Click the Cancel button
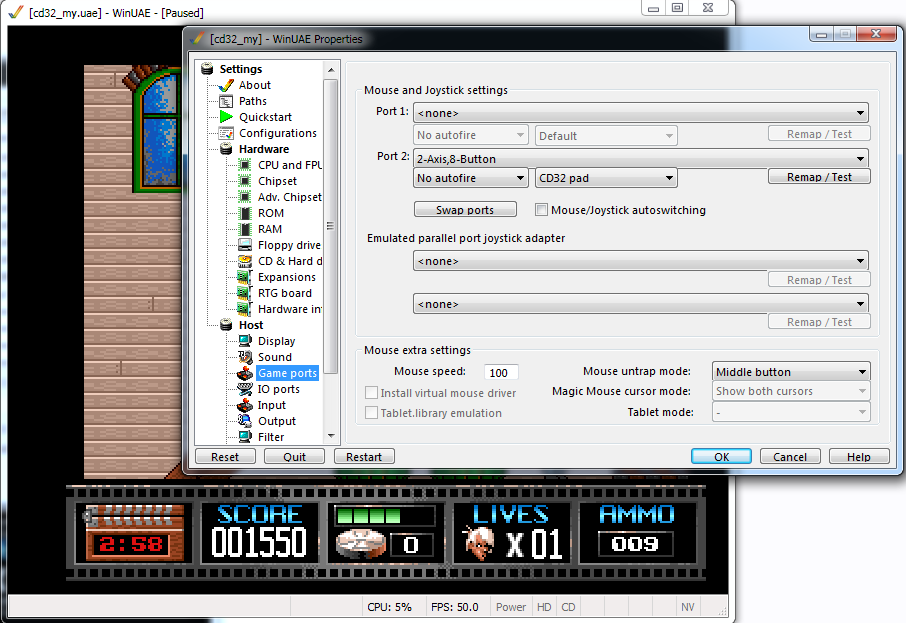Screen dimensions: 906x623 pyautogui.click(x=790, y=457)
